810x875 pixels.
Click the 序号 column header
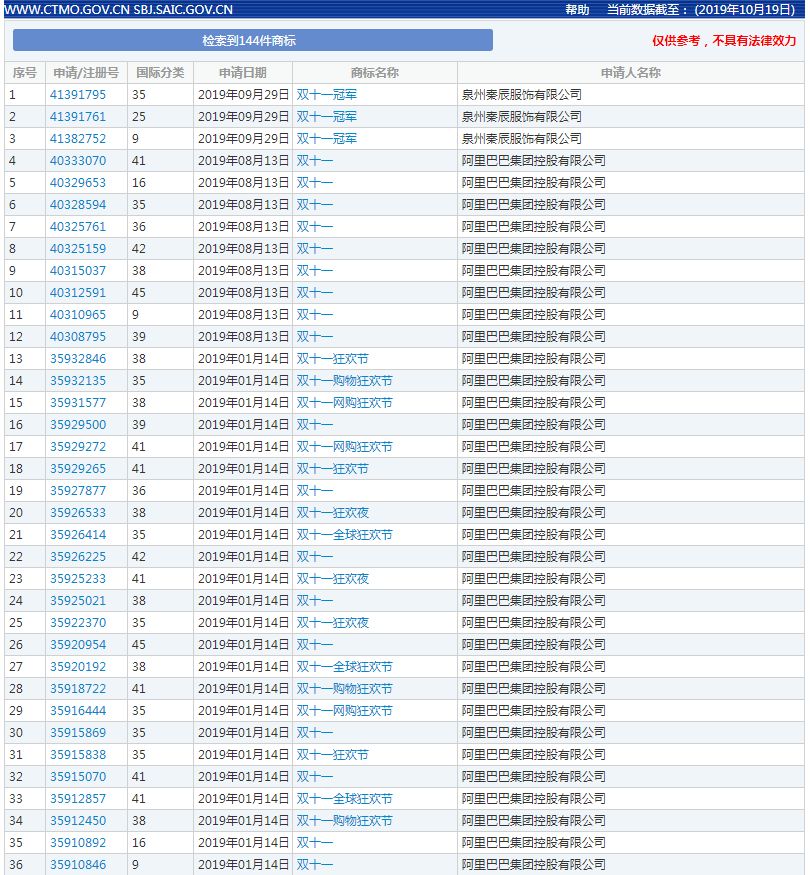(25, 73)
